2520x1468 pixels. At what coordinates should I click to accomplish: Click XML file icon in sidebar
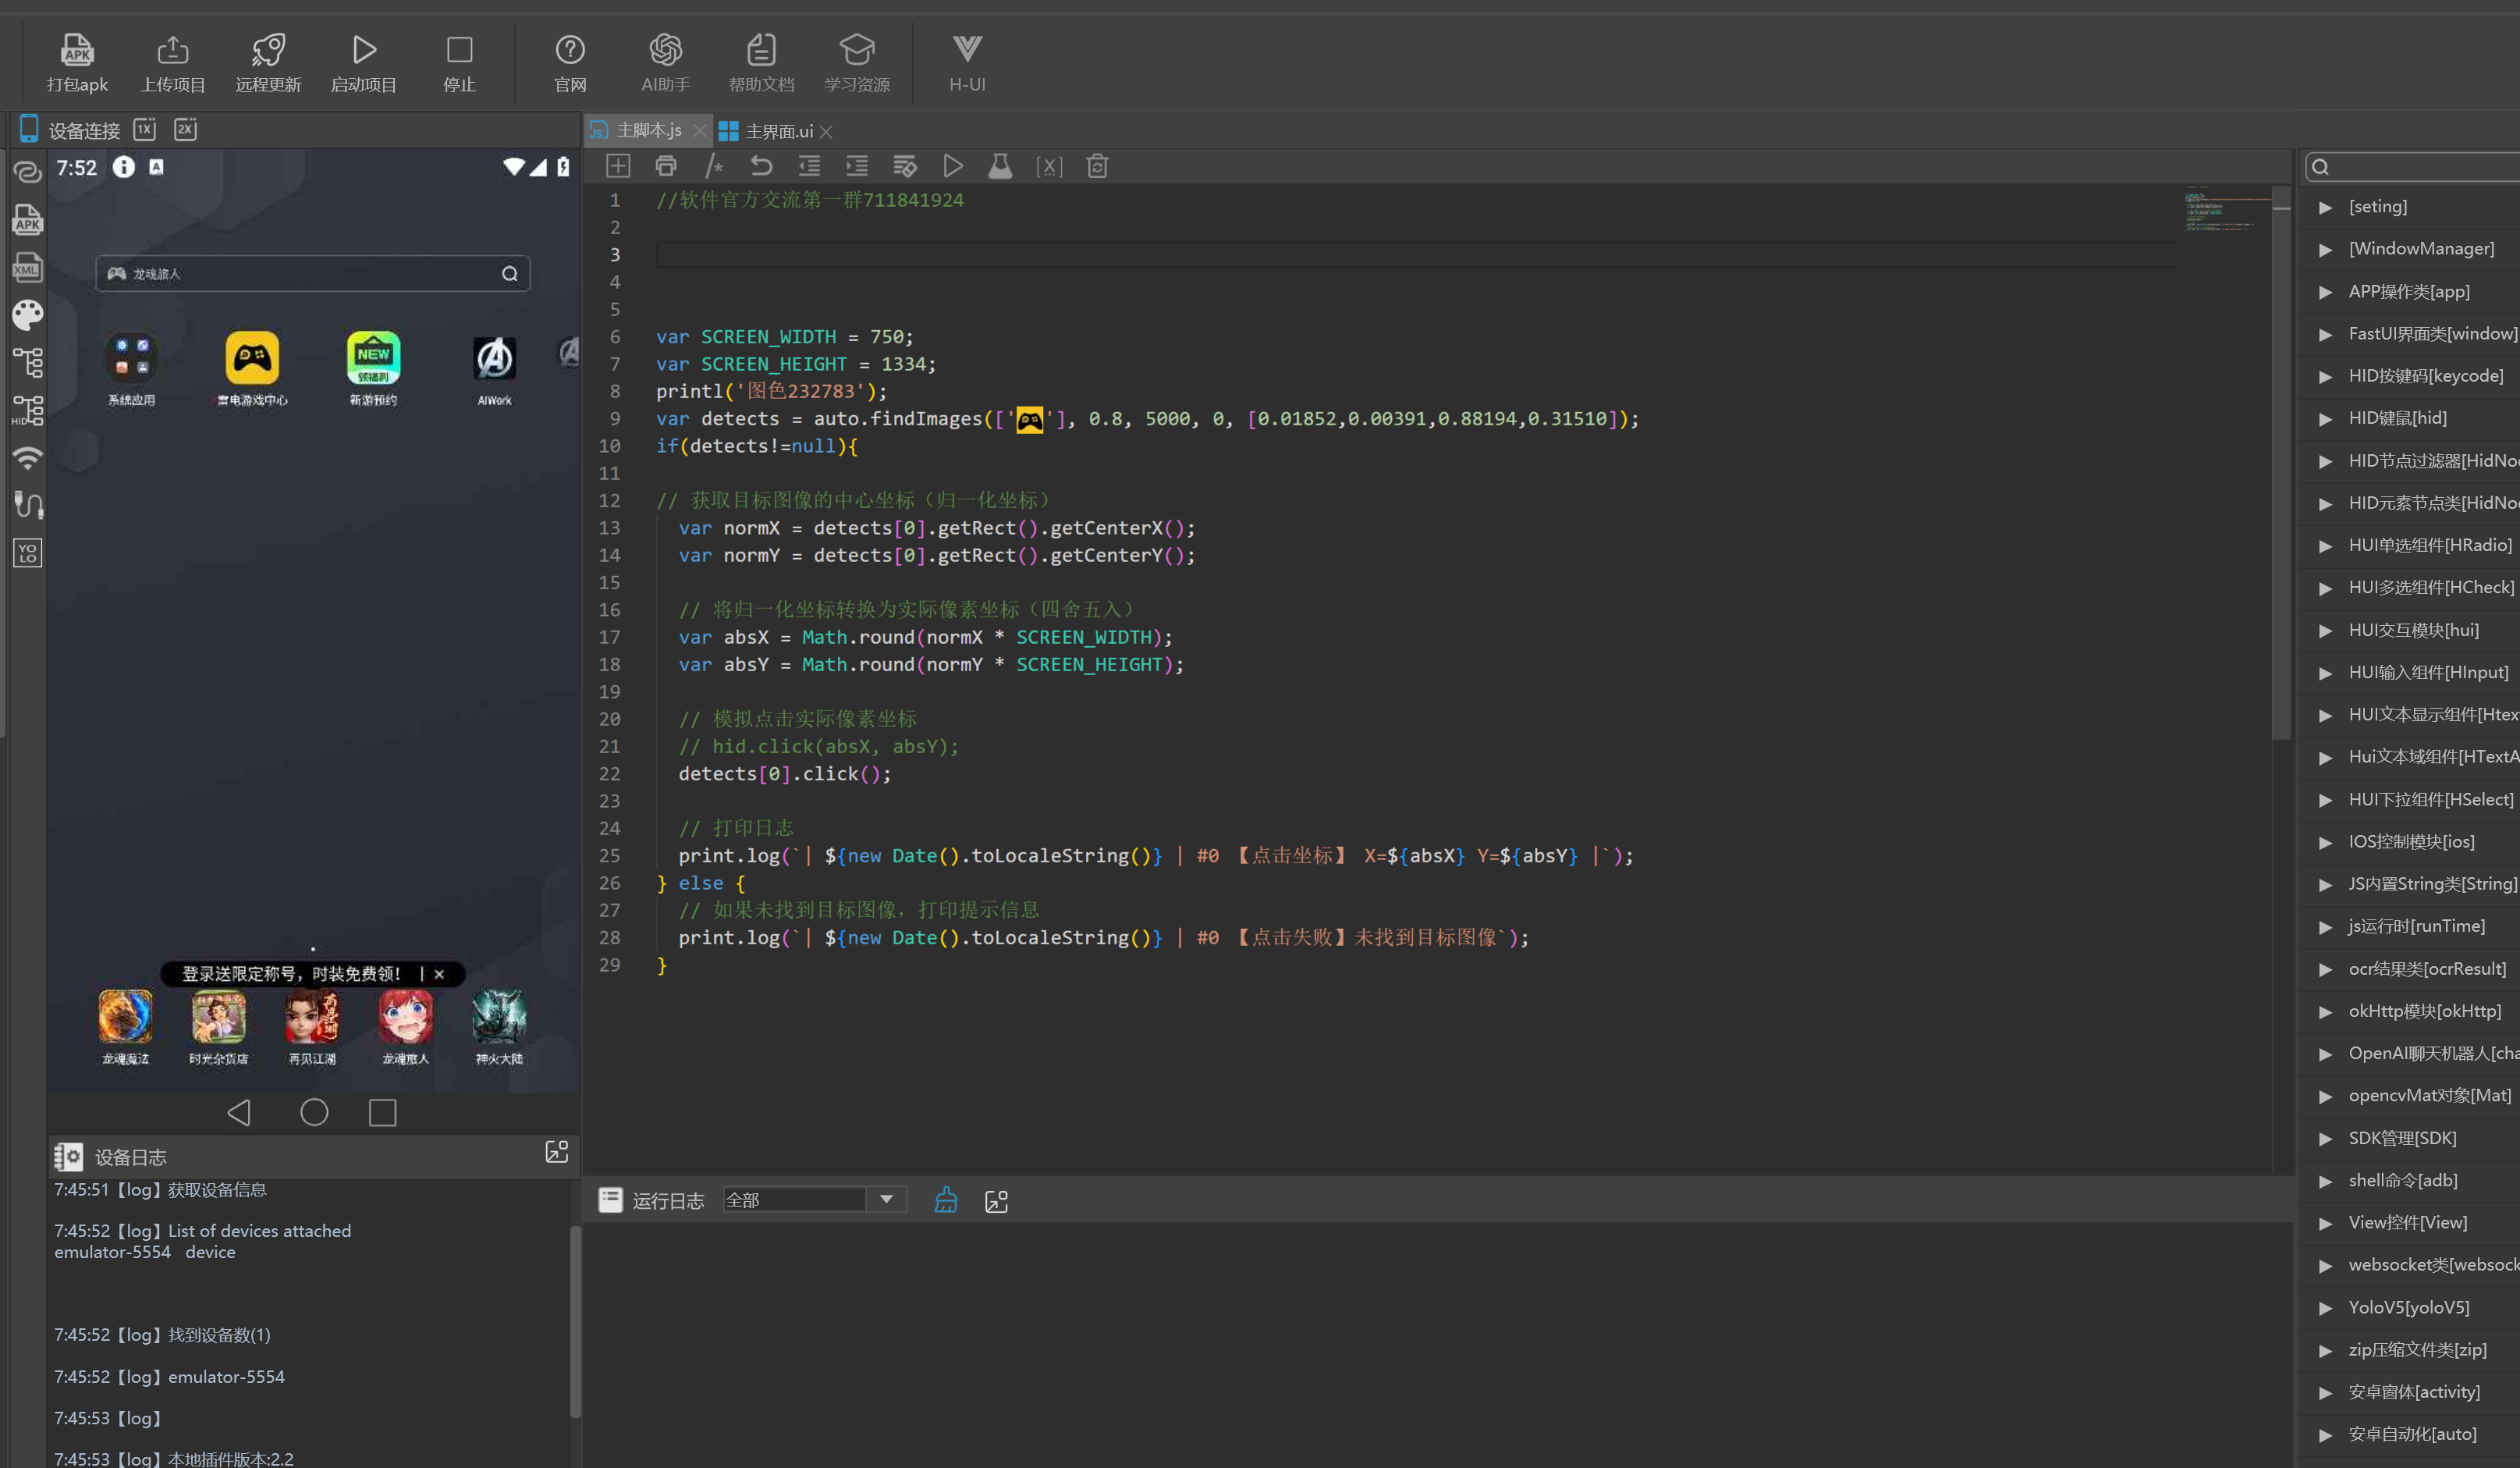pyautogui.click(x=28, y=267)
